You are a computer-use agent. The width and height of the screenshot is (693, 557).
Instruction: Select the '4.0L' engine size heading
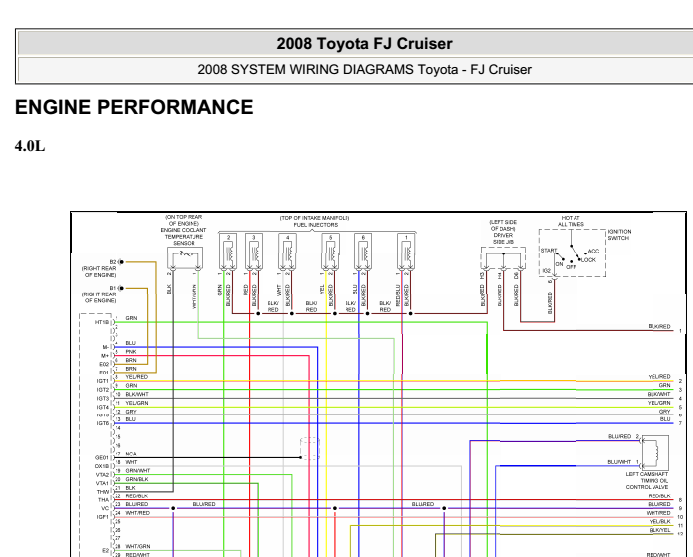coord(30,145)
